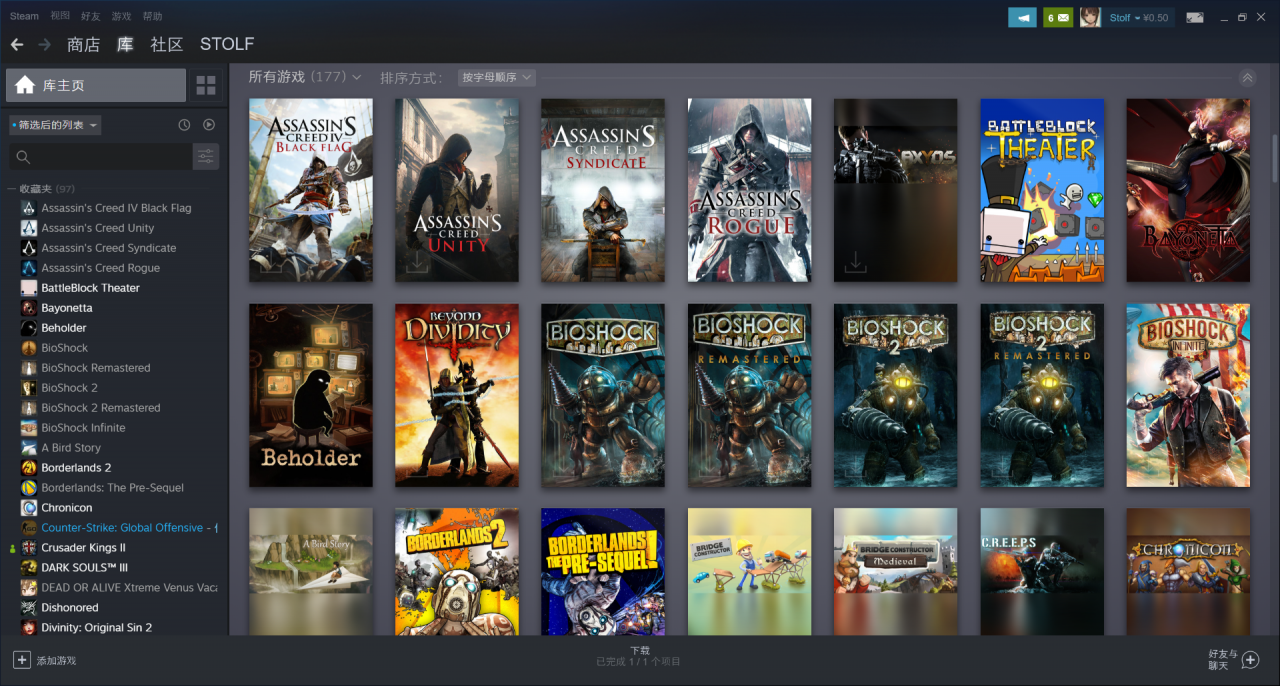Image resolution: width=1280 pixels, height=686 pixels.
Task: Click the Chronicon list icon
Action: [x=29, y=508]
